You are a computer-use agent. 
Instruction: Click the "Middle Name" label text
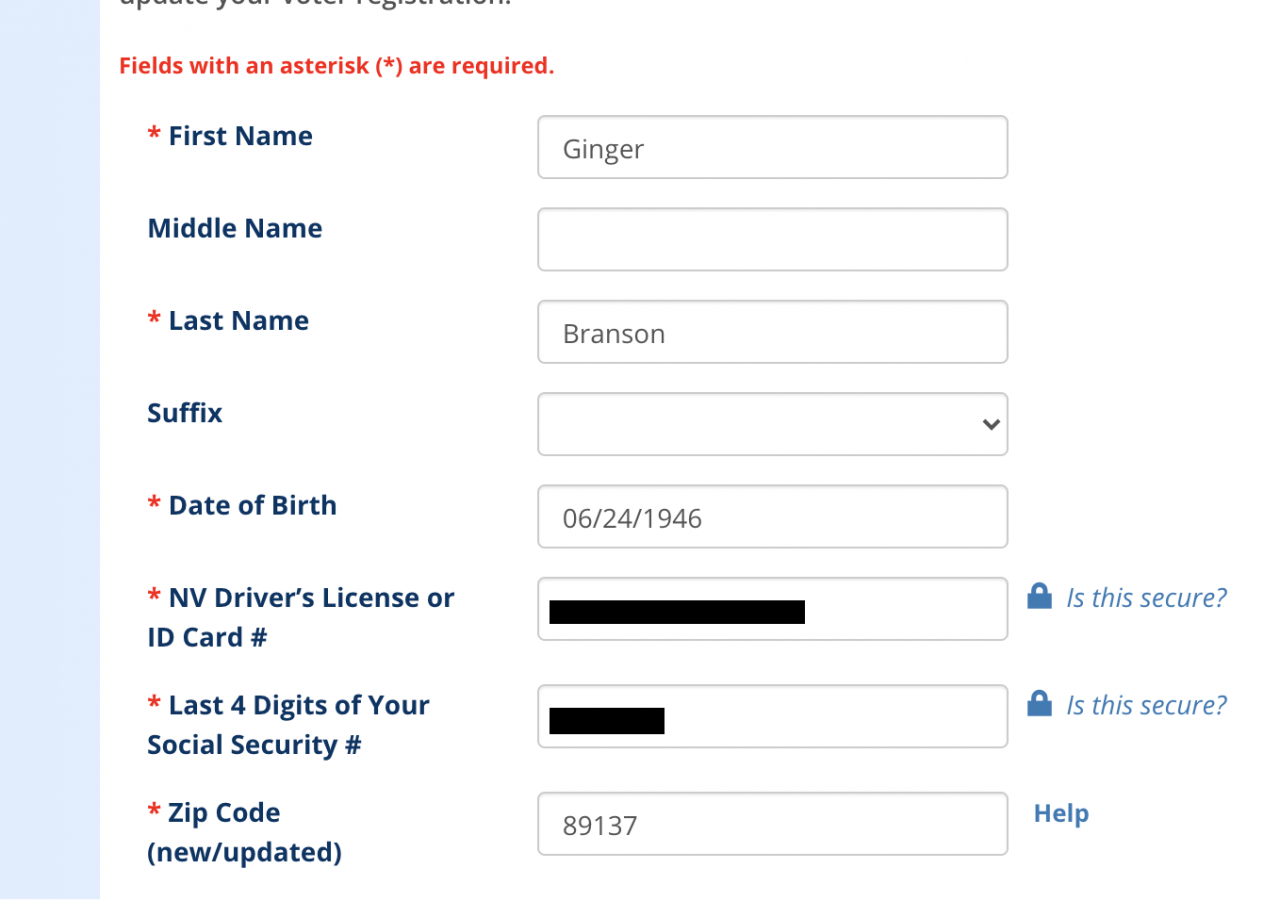pos(235,228)
